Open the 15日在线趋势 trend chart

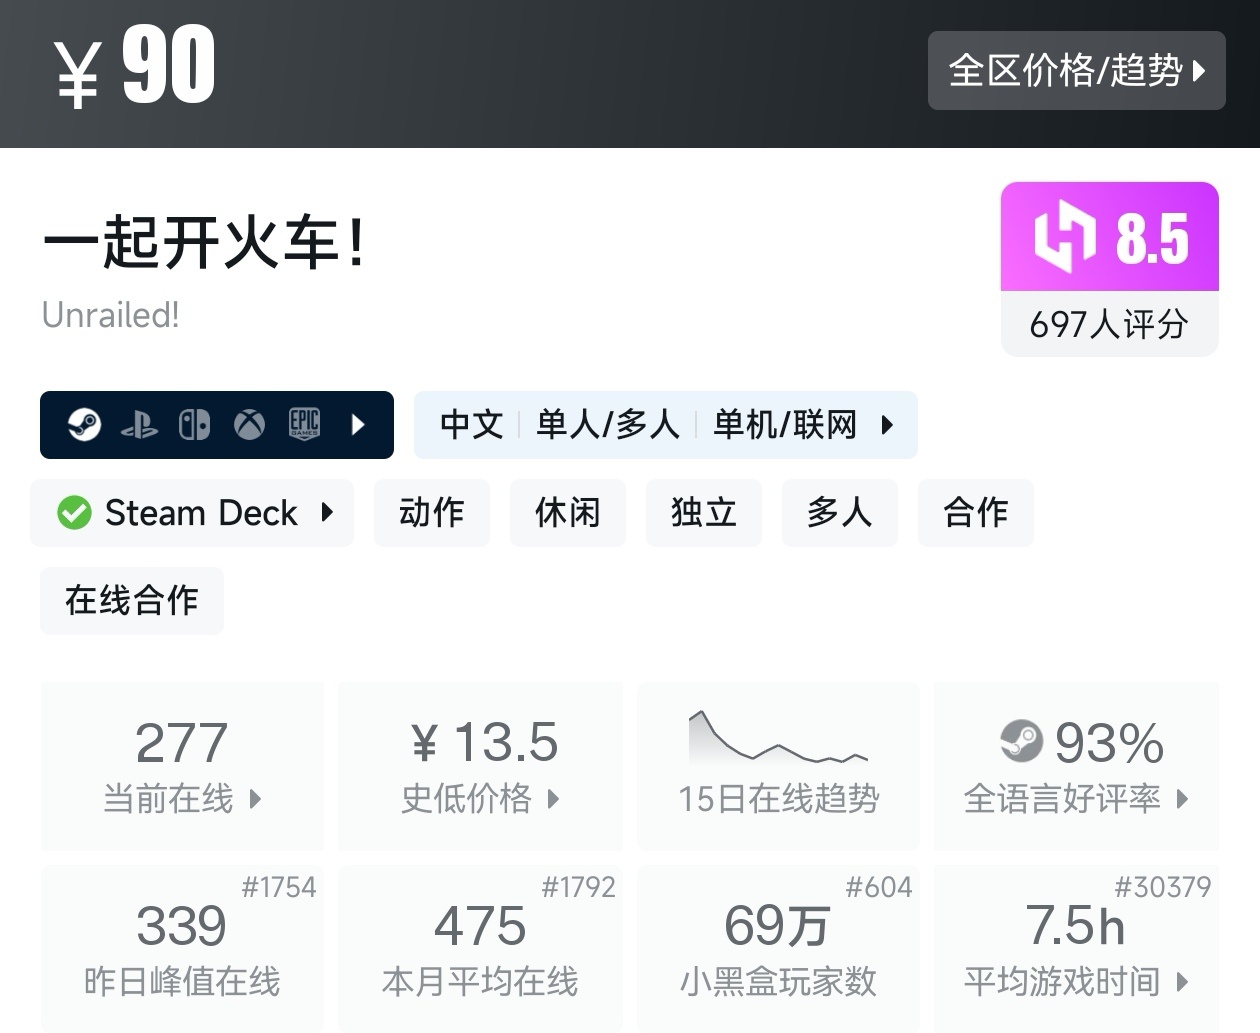coord(779,766)
